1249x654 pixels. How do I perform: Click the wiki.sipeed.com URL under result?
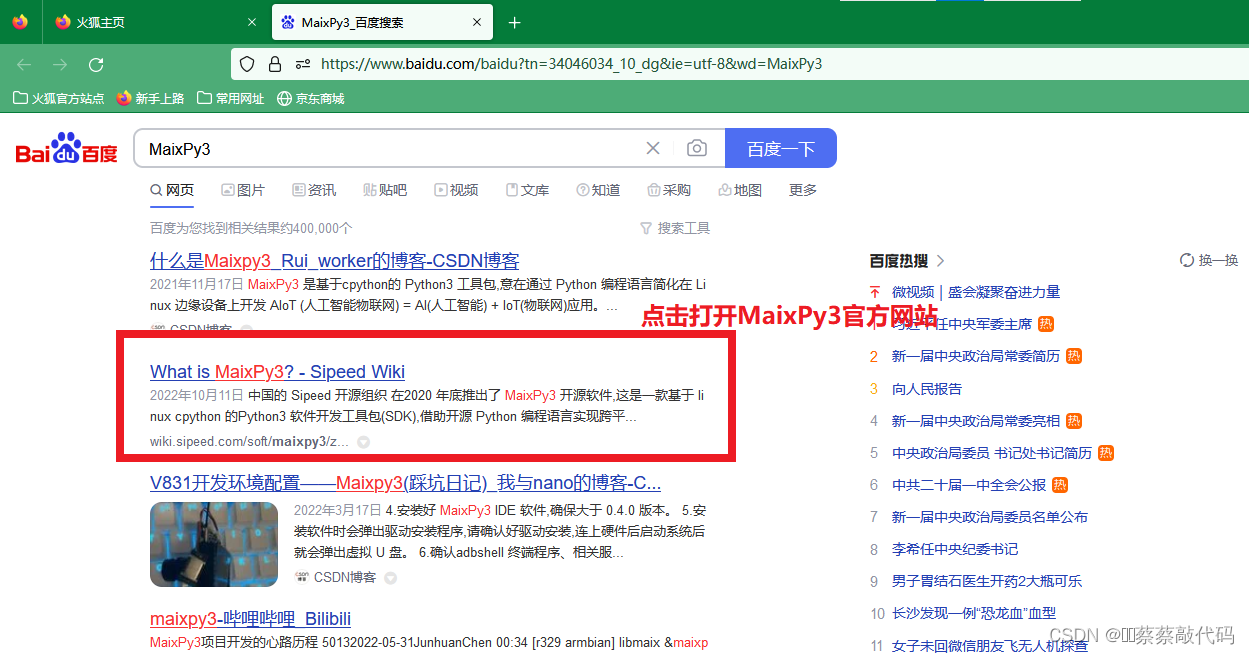[250, 441]
